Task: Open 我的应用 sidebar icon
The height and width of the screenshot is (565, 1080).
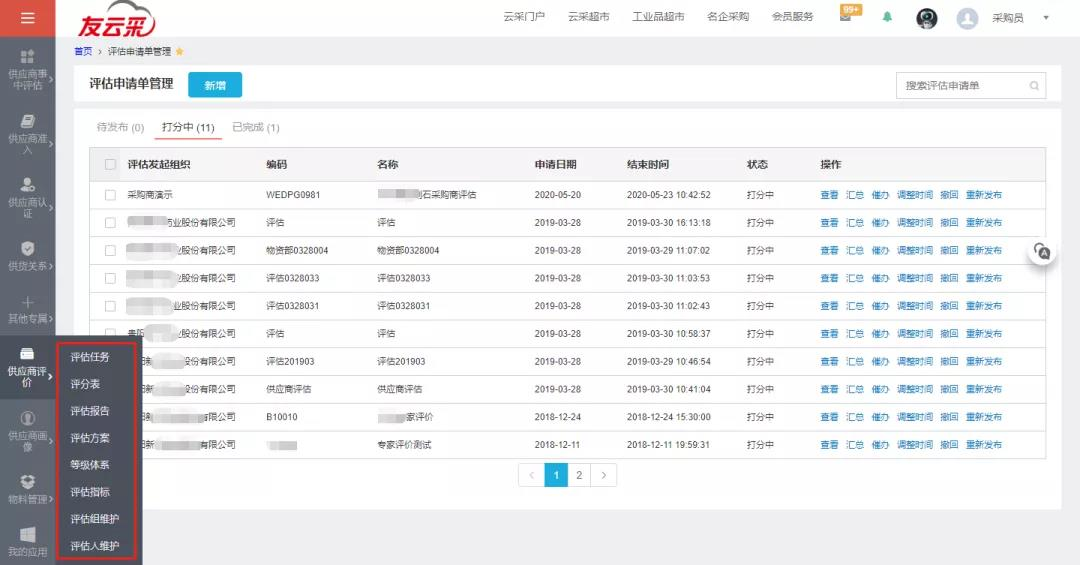Action: click(x=27, y=541)
